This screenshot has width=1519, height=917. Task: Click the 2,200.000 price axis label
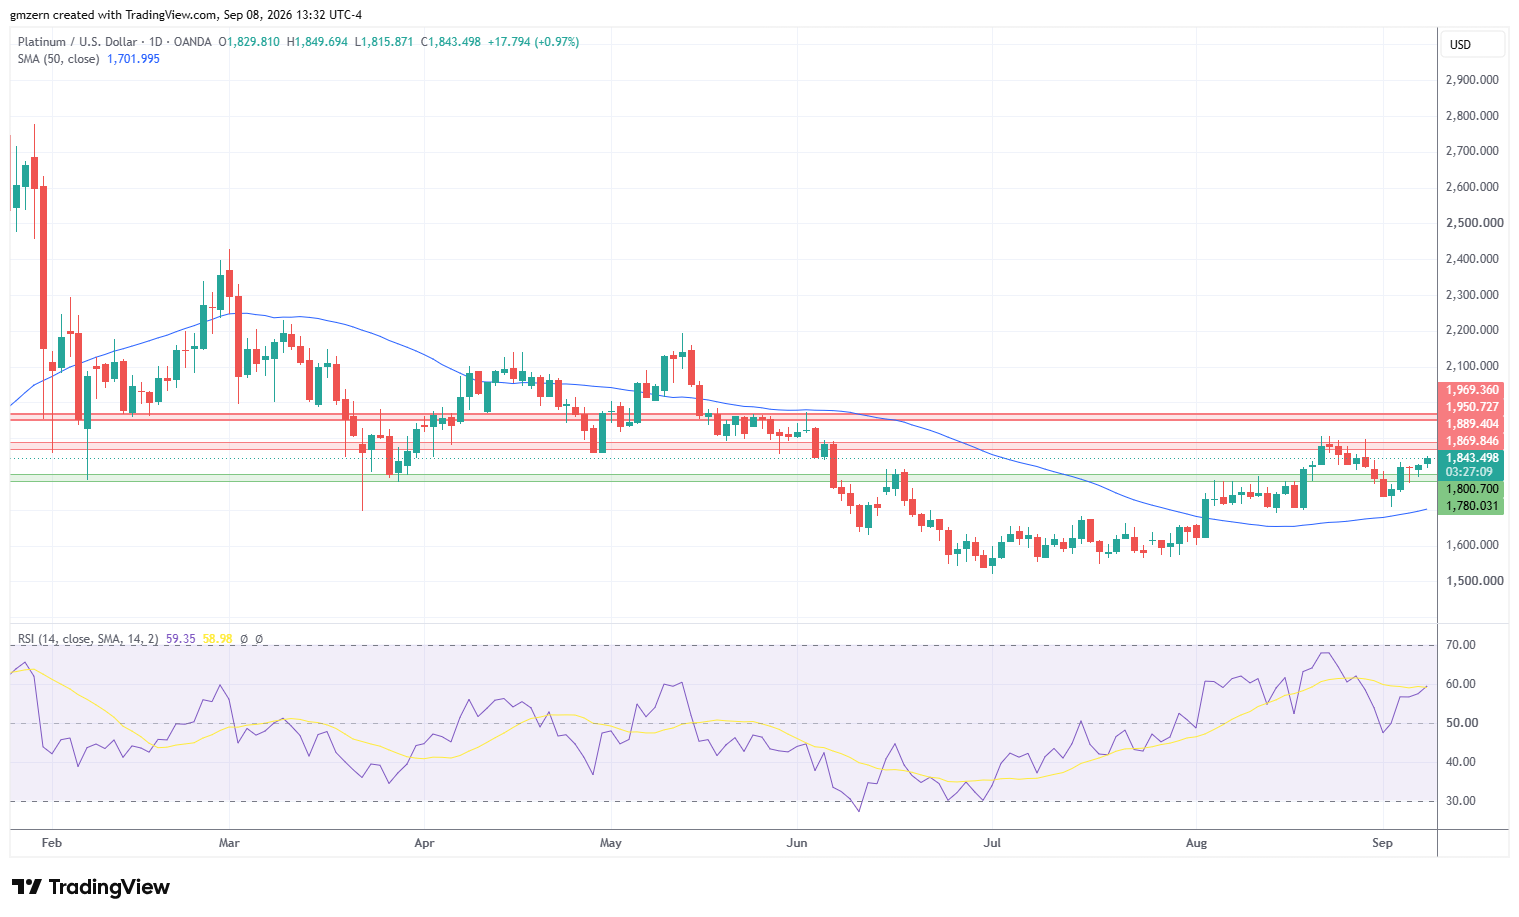point(1472,330)
